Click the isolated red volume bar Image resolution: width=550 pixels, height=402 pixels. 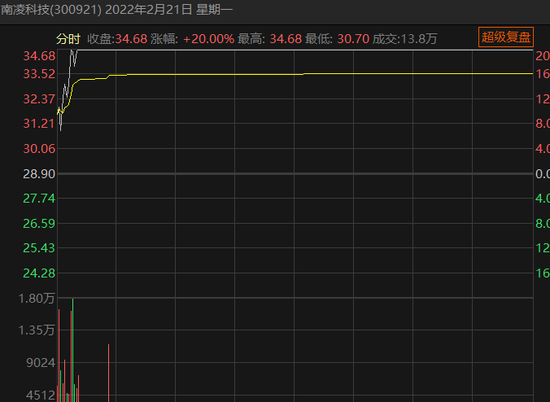pos(109,373)
